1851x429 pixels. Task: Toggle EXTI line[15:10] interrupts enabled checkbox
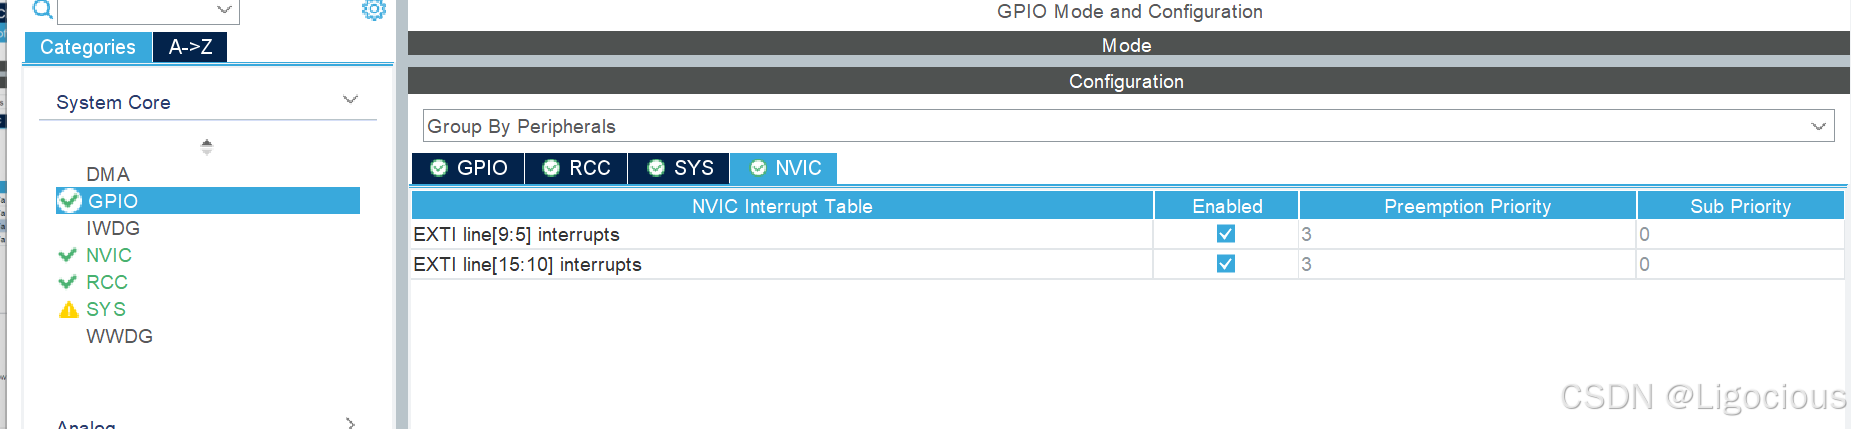pos(1226,264)
